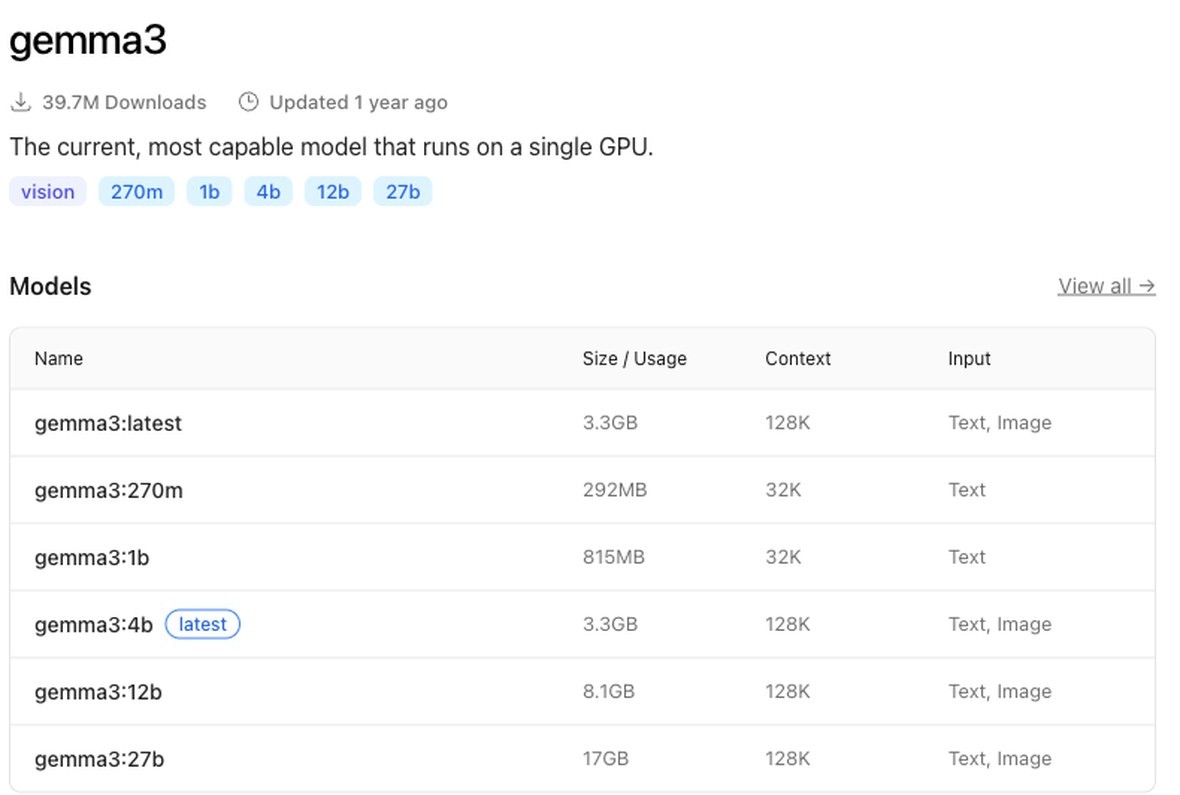Select the 1b size tag
This screenshot has height=795, width=1180.
pos(209,191)
